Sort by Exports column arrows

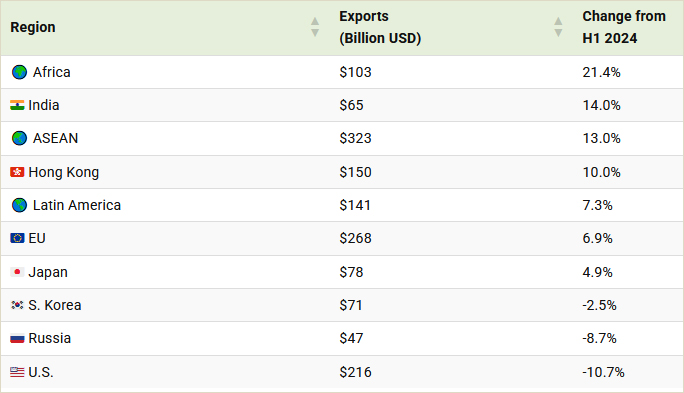(x=558, y=27)
